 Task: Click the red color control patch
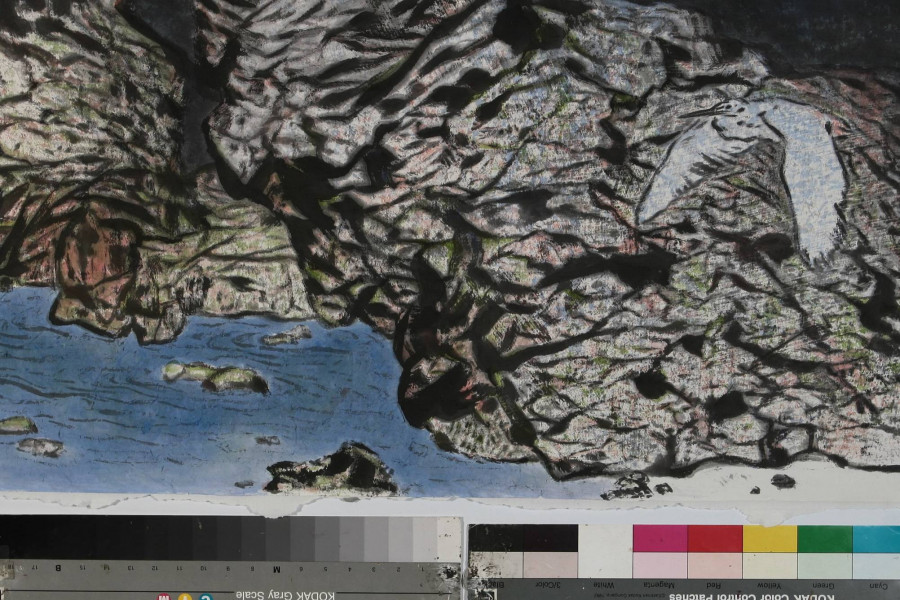715,539
